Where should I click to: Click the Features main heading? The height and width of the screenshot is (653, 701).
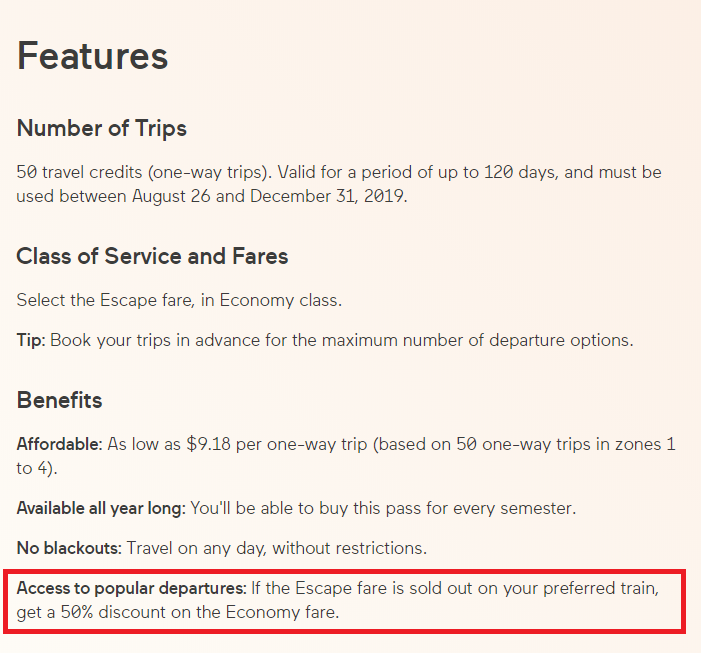pyautogui.click(x=92, y=56)
